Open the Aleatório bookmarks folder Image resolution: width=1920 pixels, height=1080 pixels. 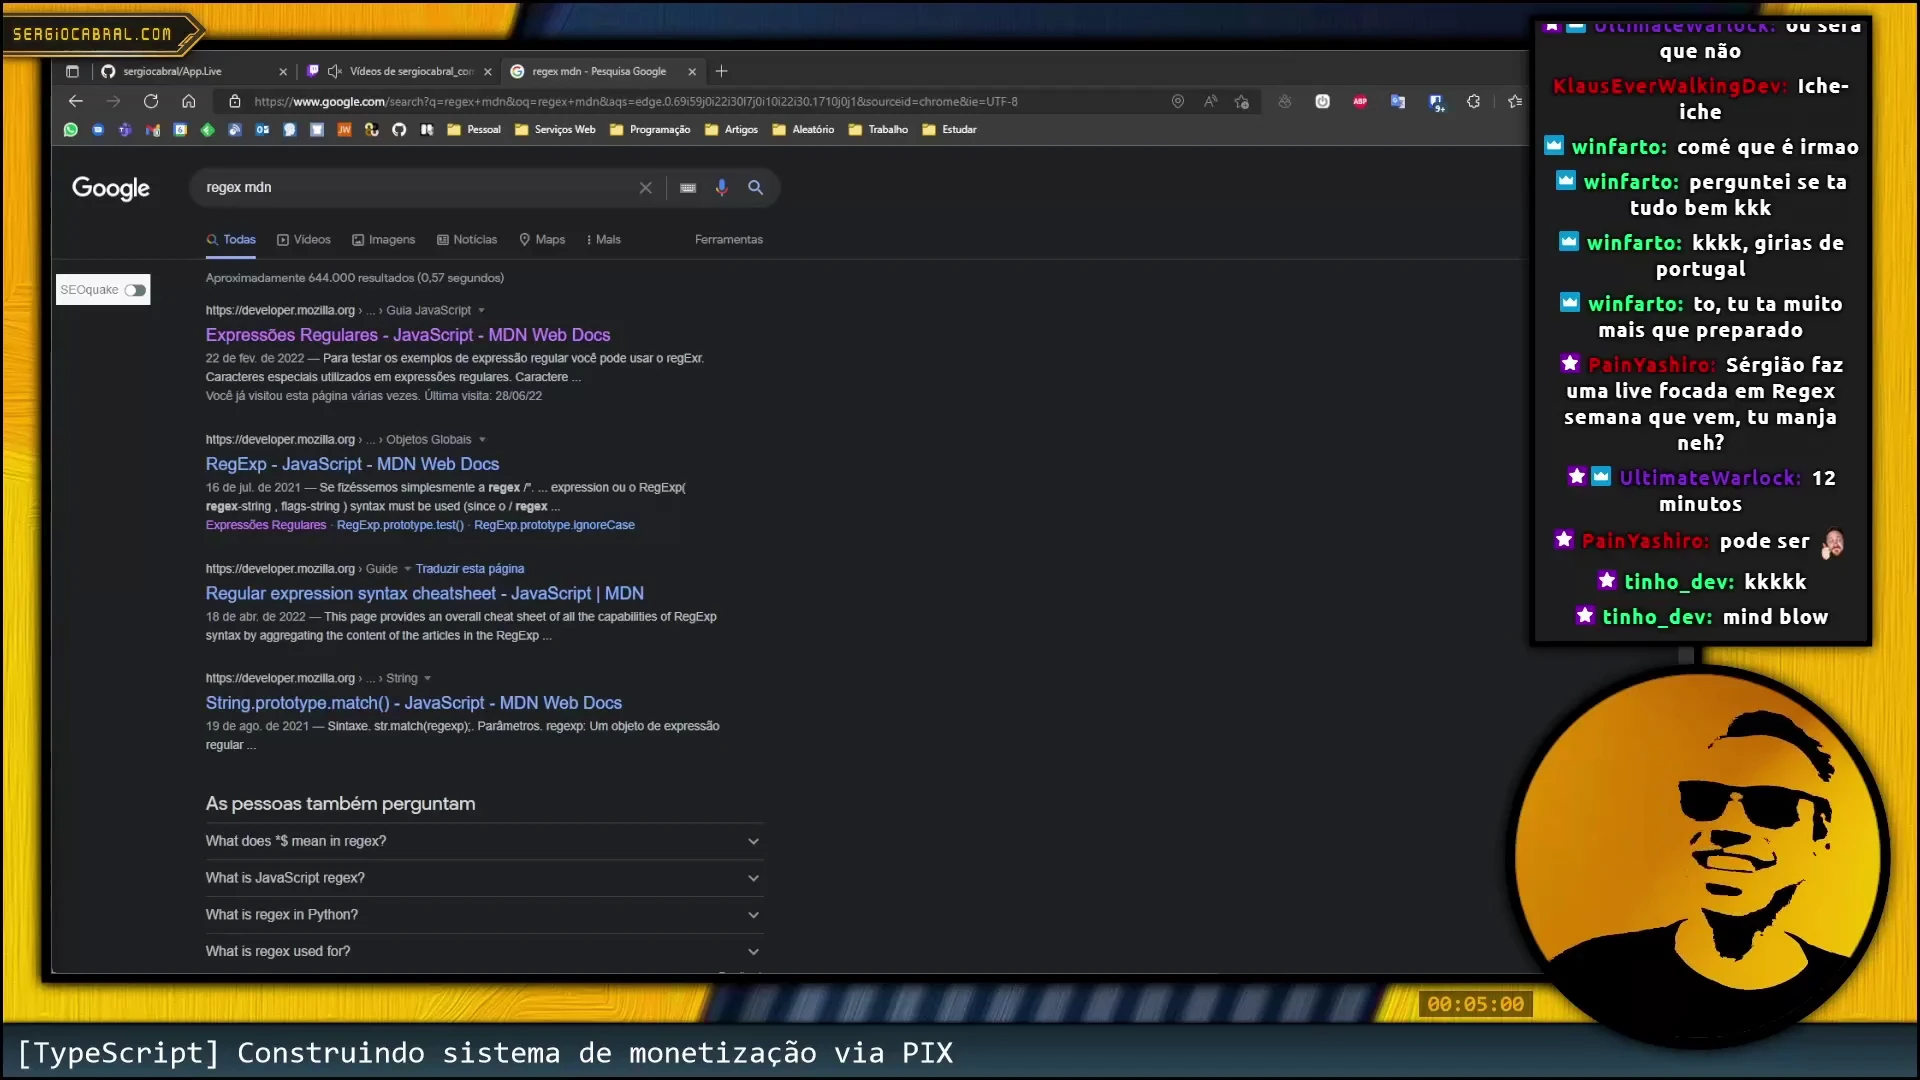pos(803,129)
